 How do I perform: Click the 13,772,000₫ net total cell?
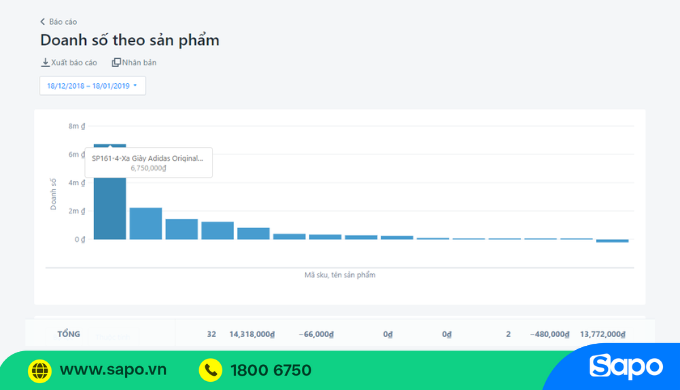coord(602,334)
